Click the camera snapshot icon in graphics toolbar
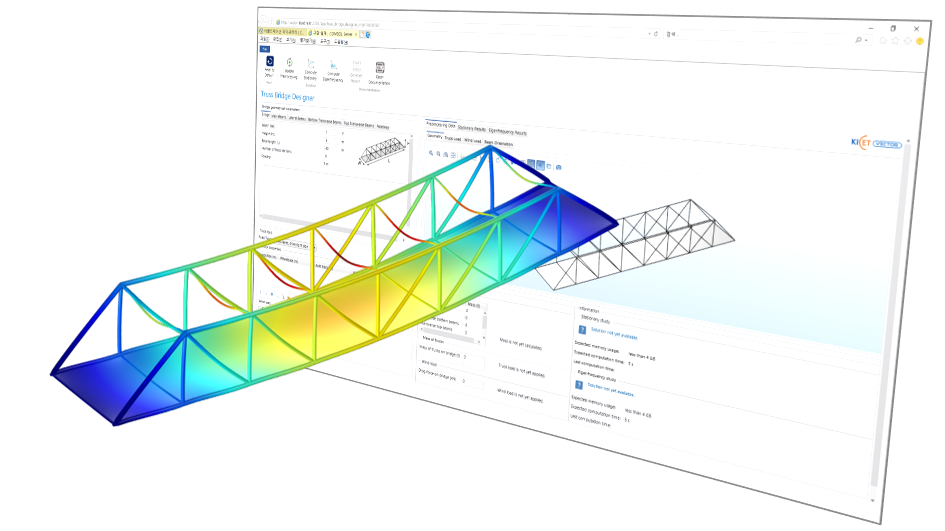The height and width of the screenshot is (531, 945). (x=559, y=166)
